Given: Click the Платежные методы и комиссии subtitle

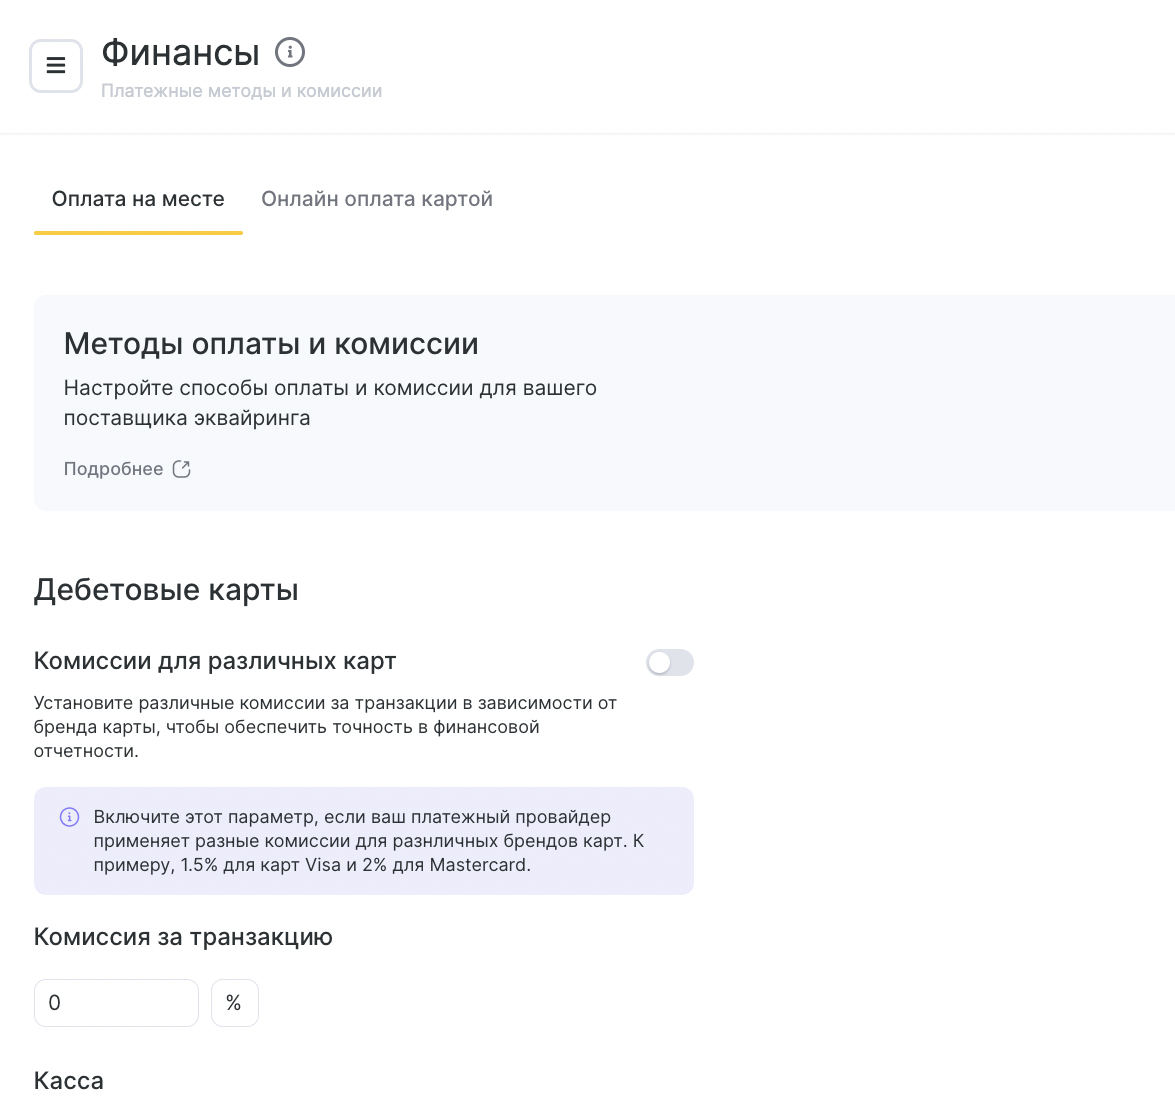Looking at the screenshot, I should click(242, 91).
